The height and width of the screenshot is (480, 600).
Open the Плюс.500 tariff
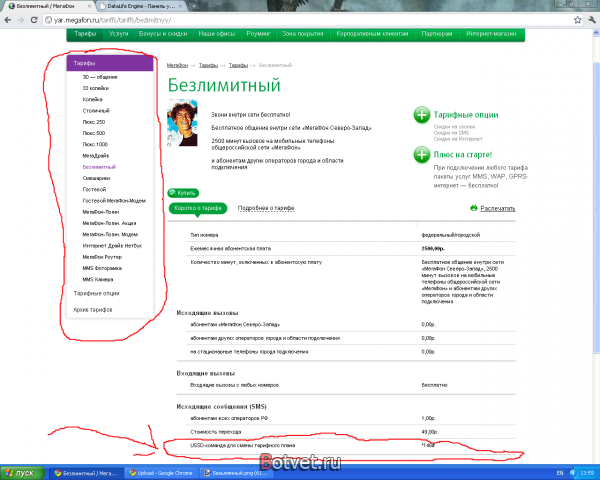click(x=94, y=133)
